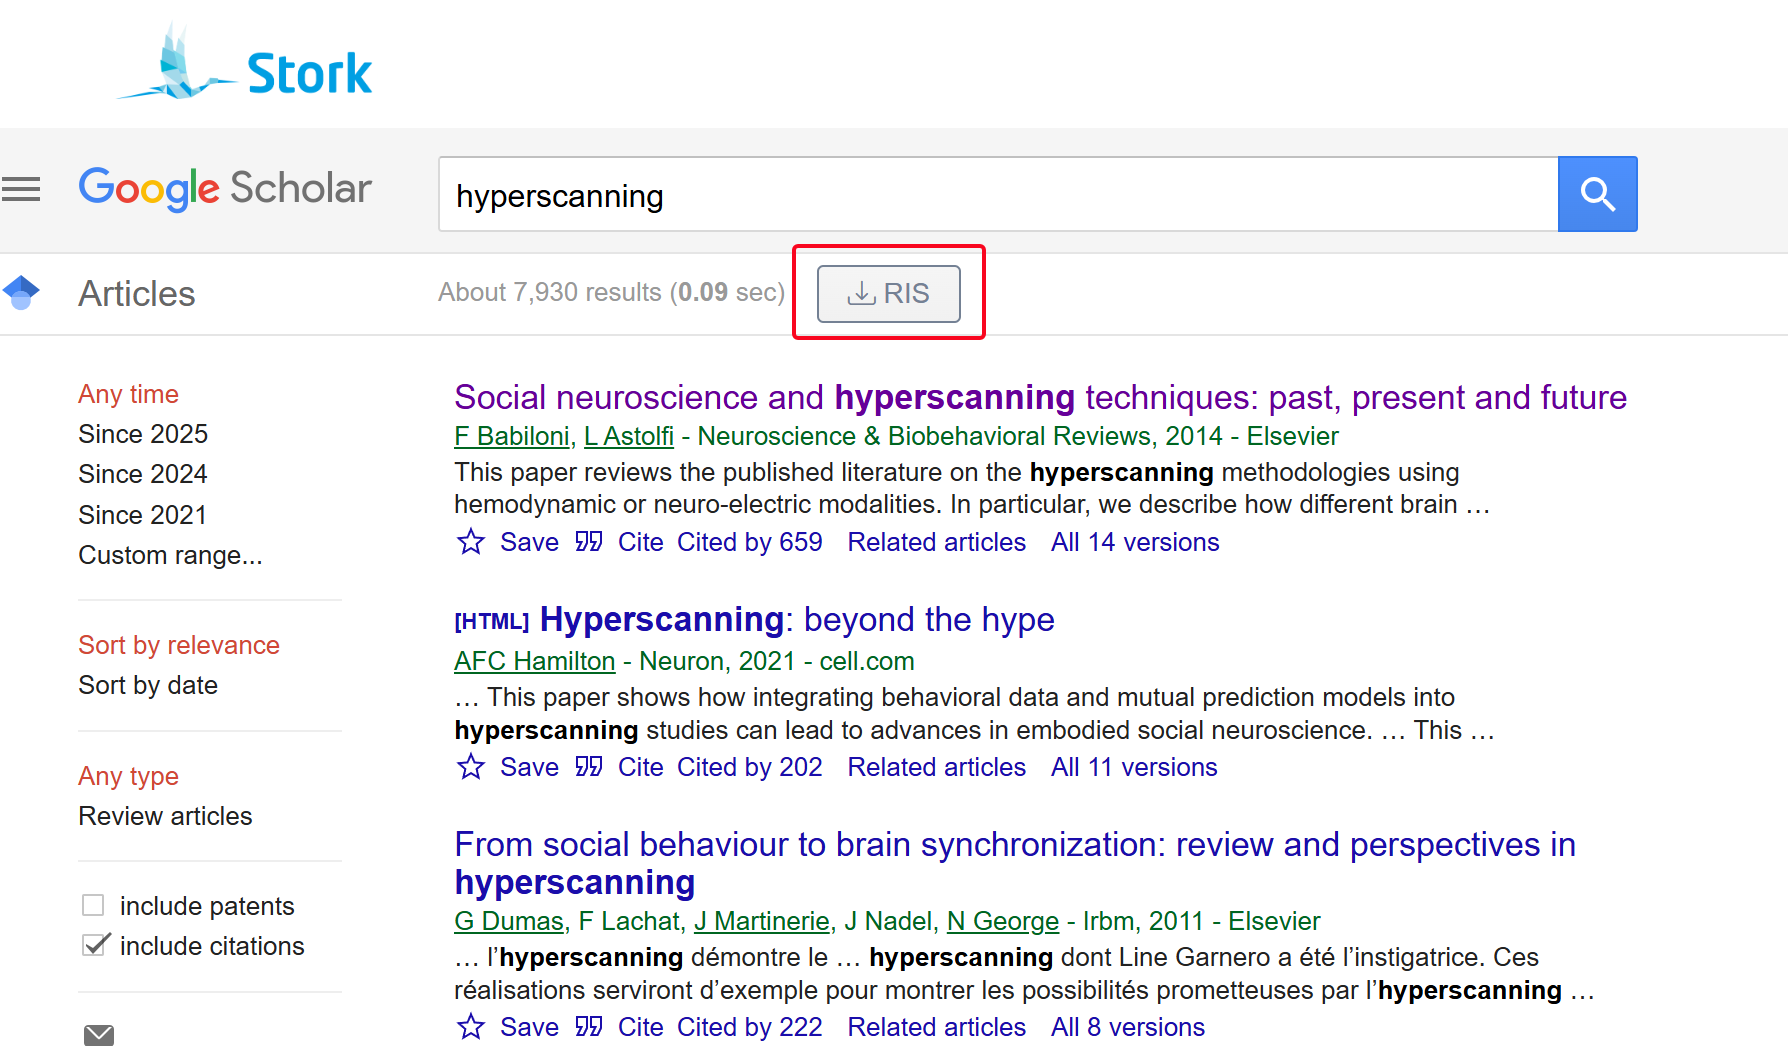Image resolution: width=1788 pixels, height=1046 pixels.
Task: Open the Custom range date option
Action: [170, 555]
